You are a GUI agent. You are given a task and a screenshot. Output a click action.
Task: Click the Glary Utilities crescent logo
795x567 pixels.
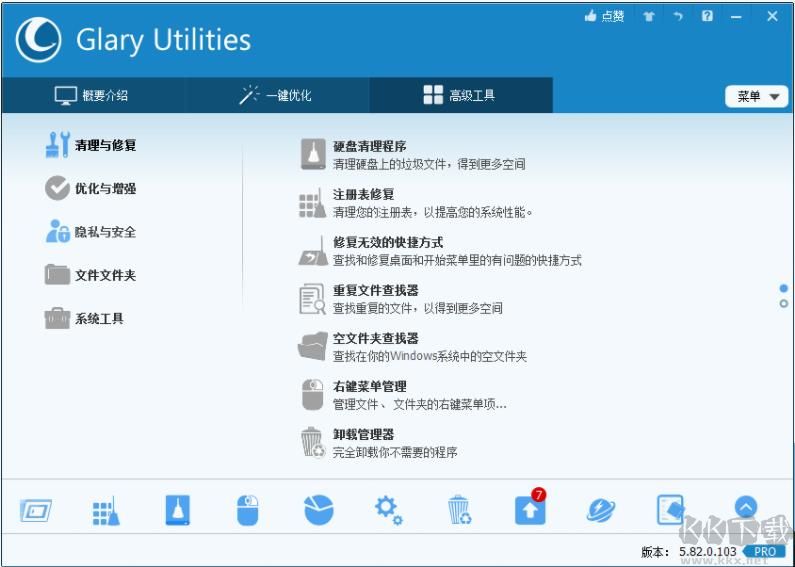click(39, 40)
